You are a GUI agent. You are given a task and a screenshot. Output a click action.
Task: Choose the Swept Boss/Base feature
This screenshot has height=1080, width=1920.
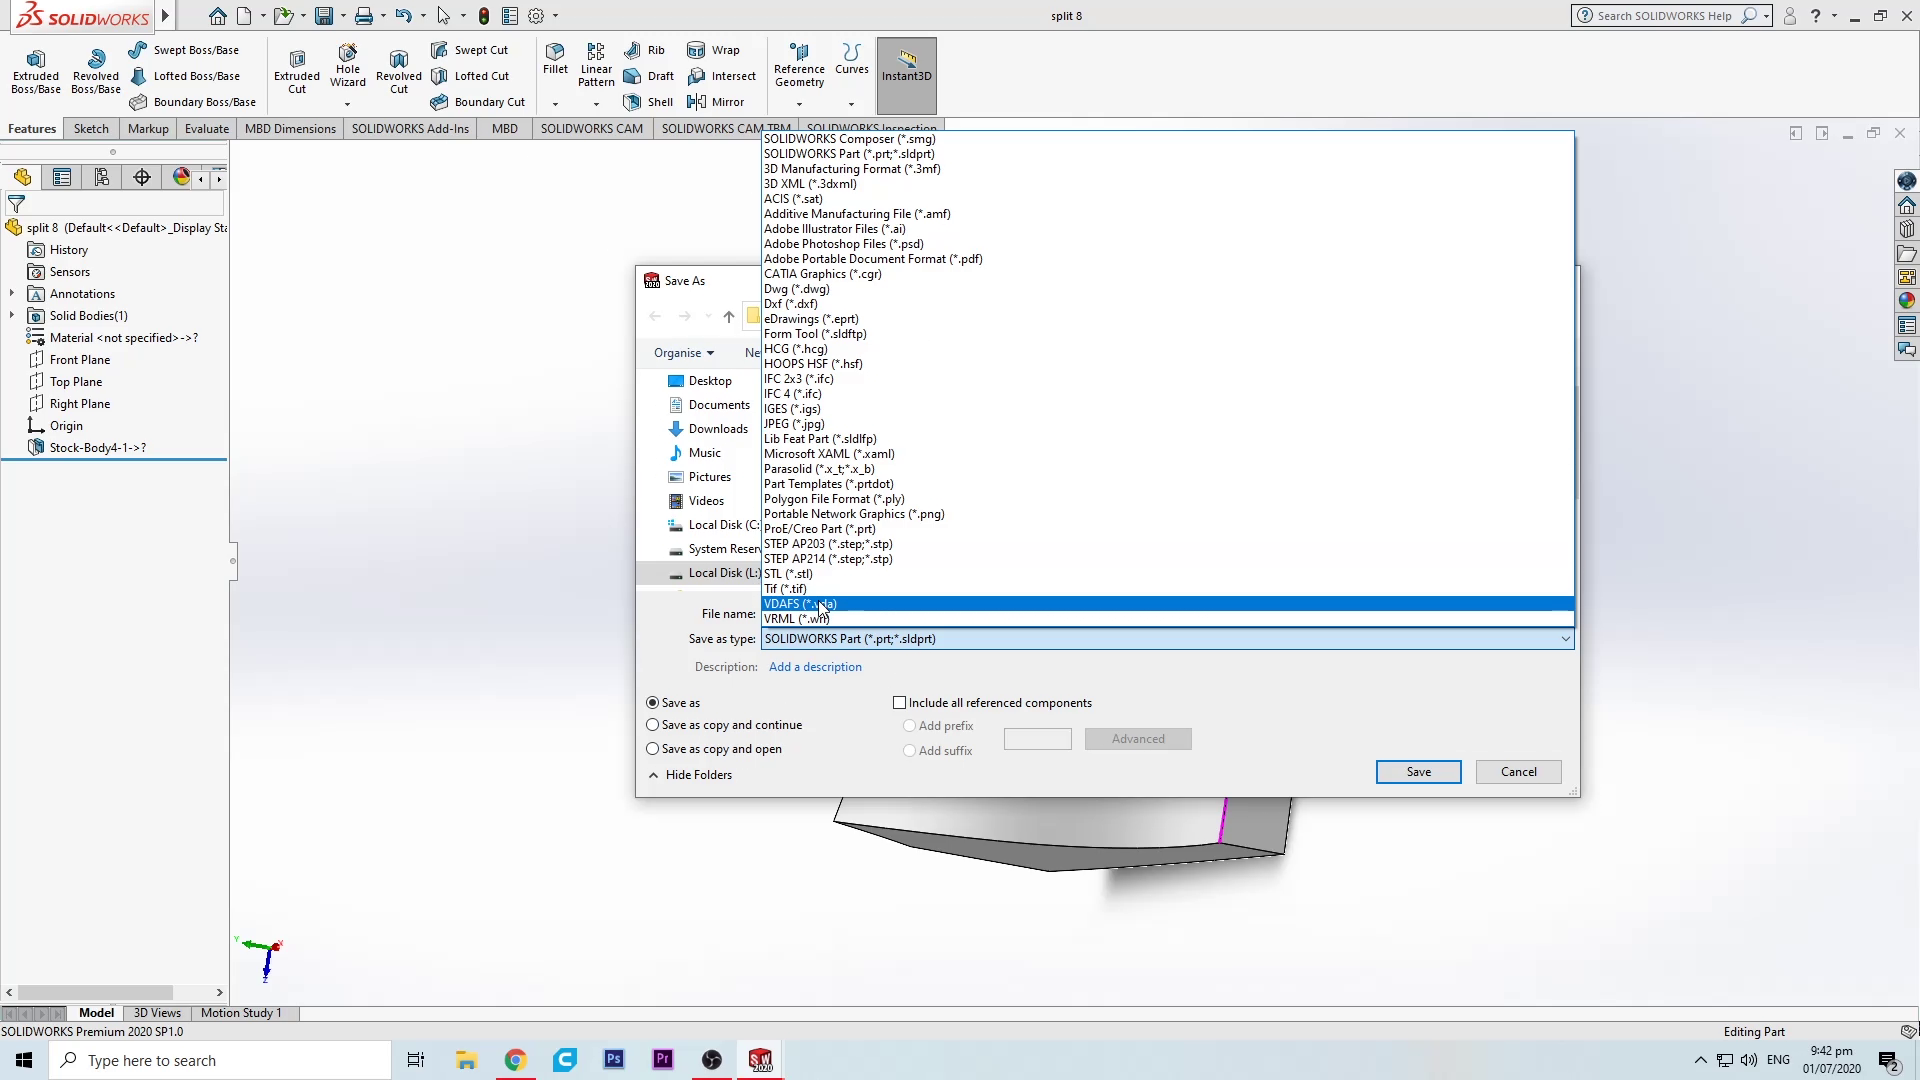(x=184, y=50)
